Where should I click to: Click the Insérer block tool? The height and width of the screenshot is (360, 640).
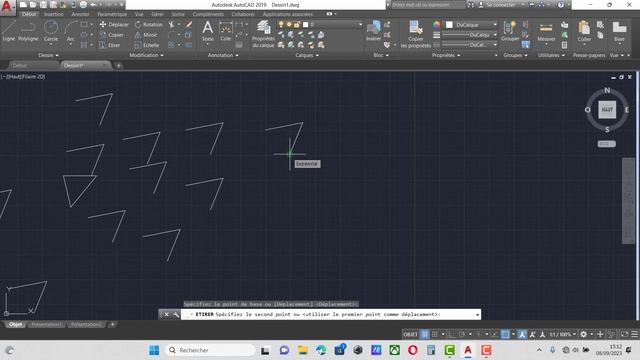point(373,31)
